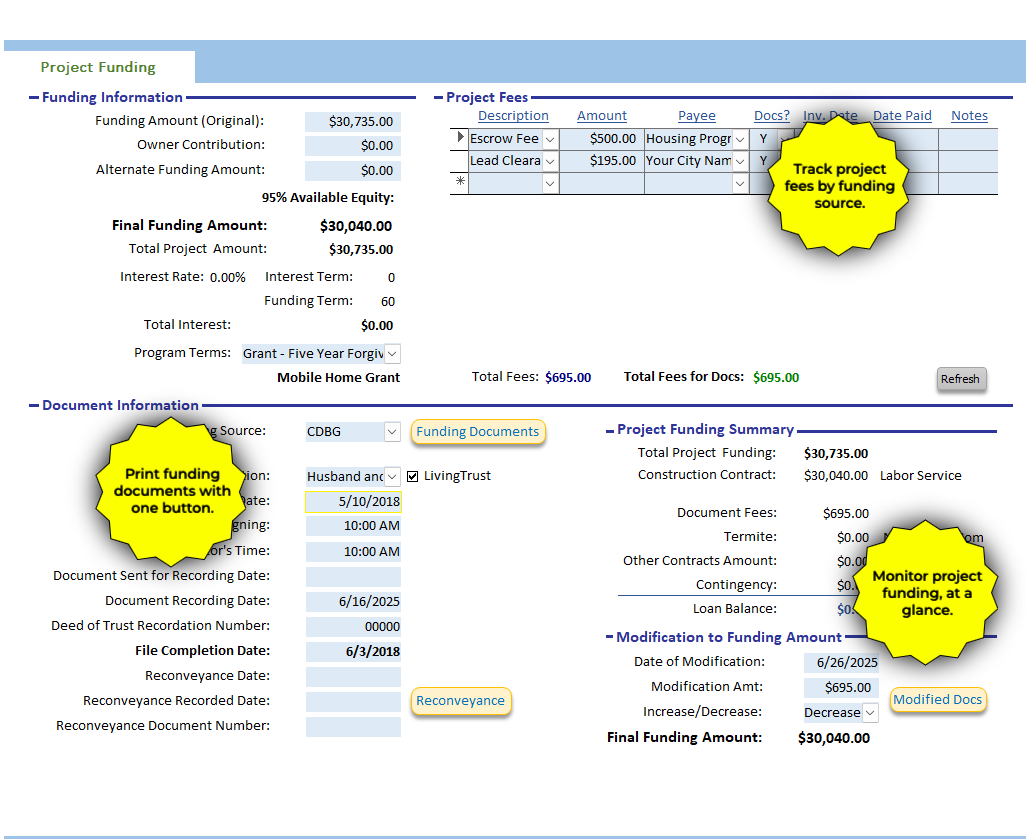
Task: Click the Payee column header
Action: coord(696,116)
